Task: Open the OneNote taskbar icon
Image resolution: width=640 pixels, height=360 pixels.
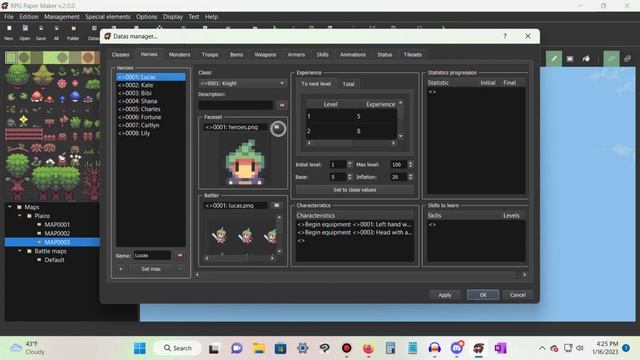Action: tap(500, 348)
